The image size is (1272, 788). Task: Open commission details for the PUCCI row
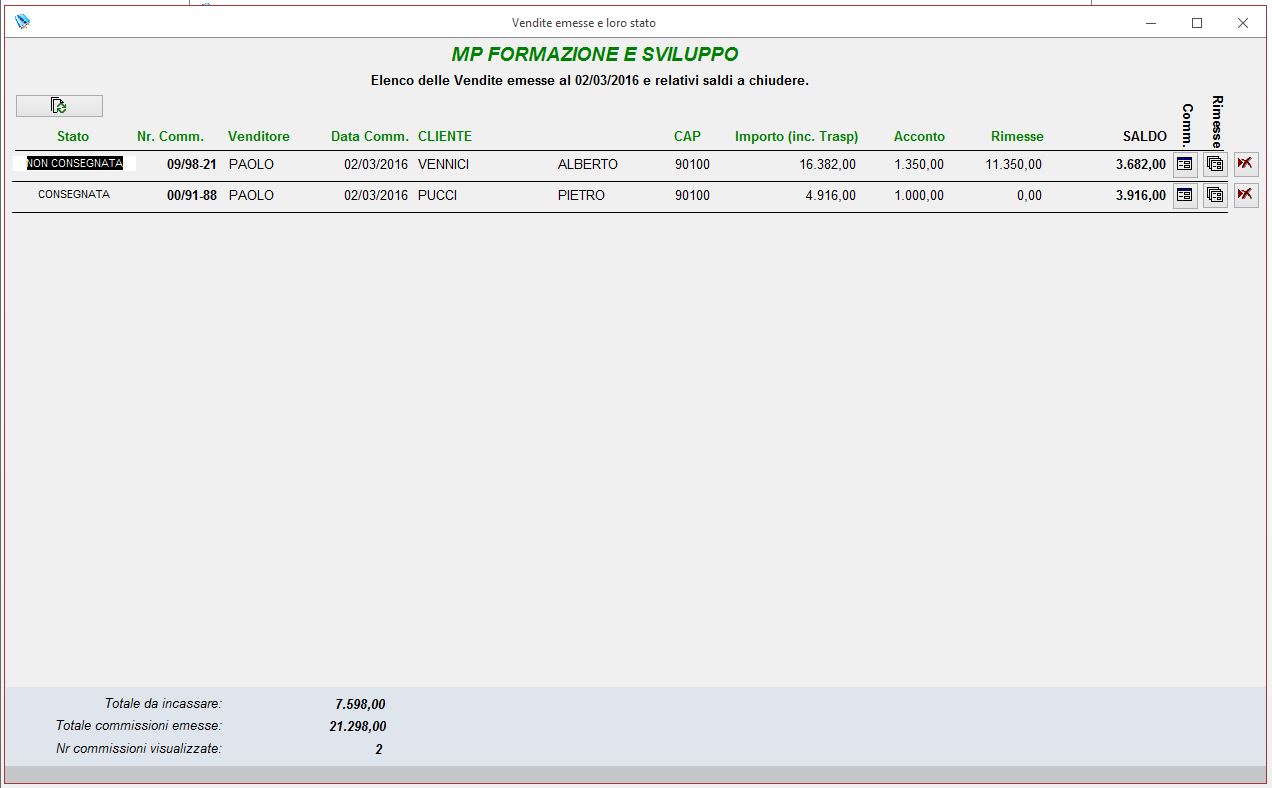[1185, 195]
